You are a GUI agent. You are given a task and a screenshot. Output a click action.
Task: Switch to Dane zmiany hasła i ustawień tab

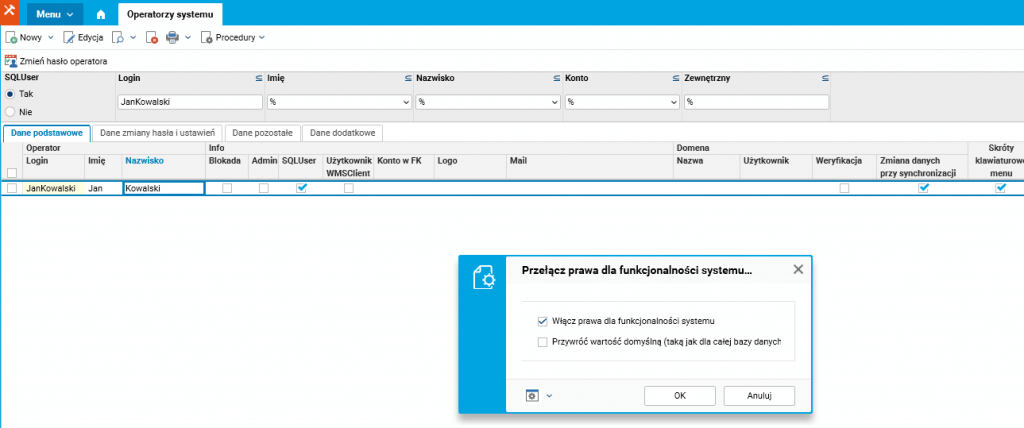click(157, 133)
